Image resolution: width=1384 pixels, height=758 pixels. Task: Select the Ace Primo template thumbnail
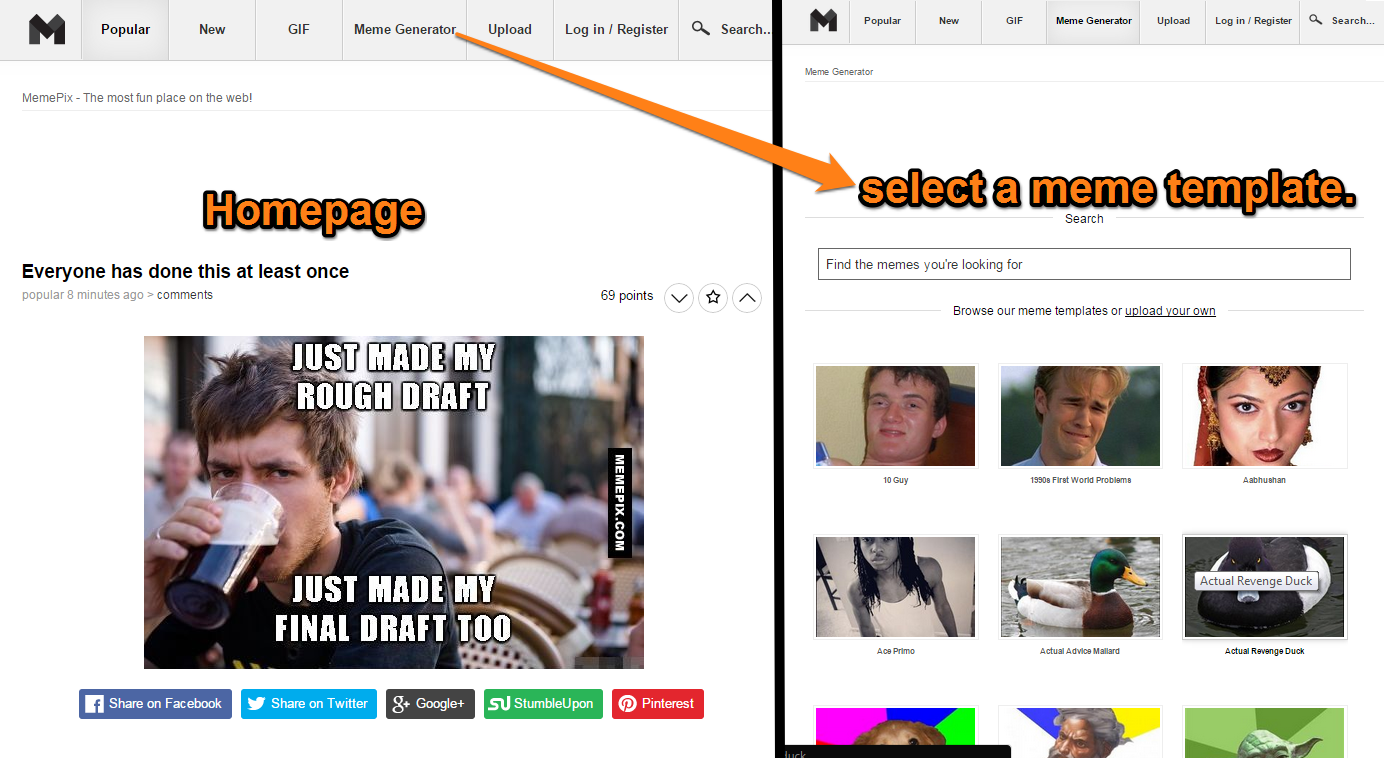click(895, 587)
